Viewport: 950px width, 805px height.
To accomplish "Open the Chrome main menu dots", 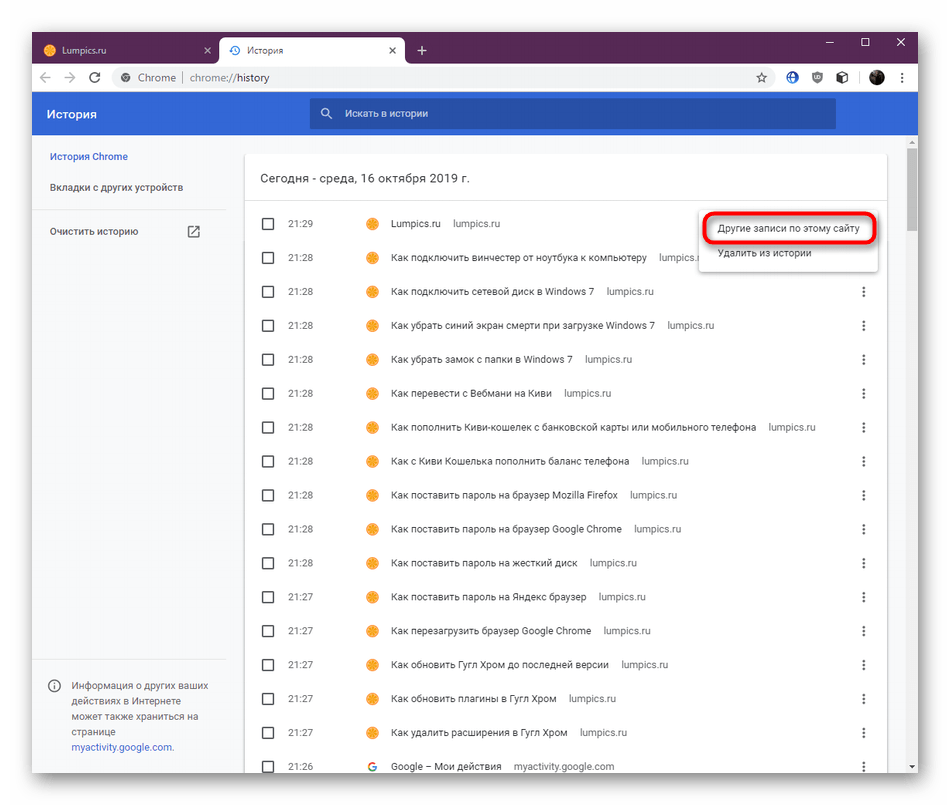I will click(x=902, y=78).
